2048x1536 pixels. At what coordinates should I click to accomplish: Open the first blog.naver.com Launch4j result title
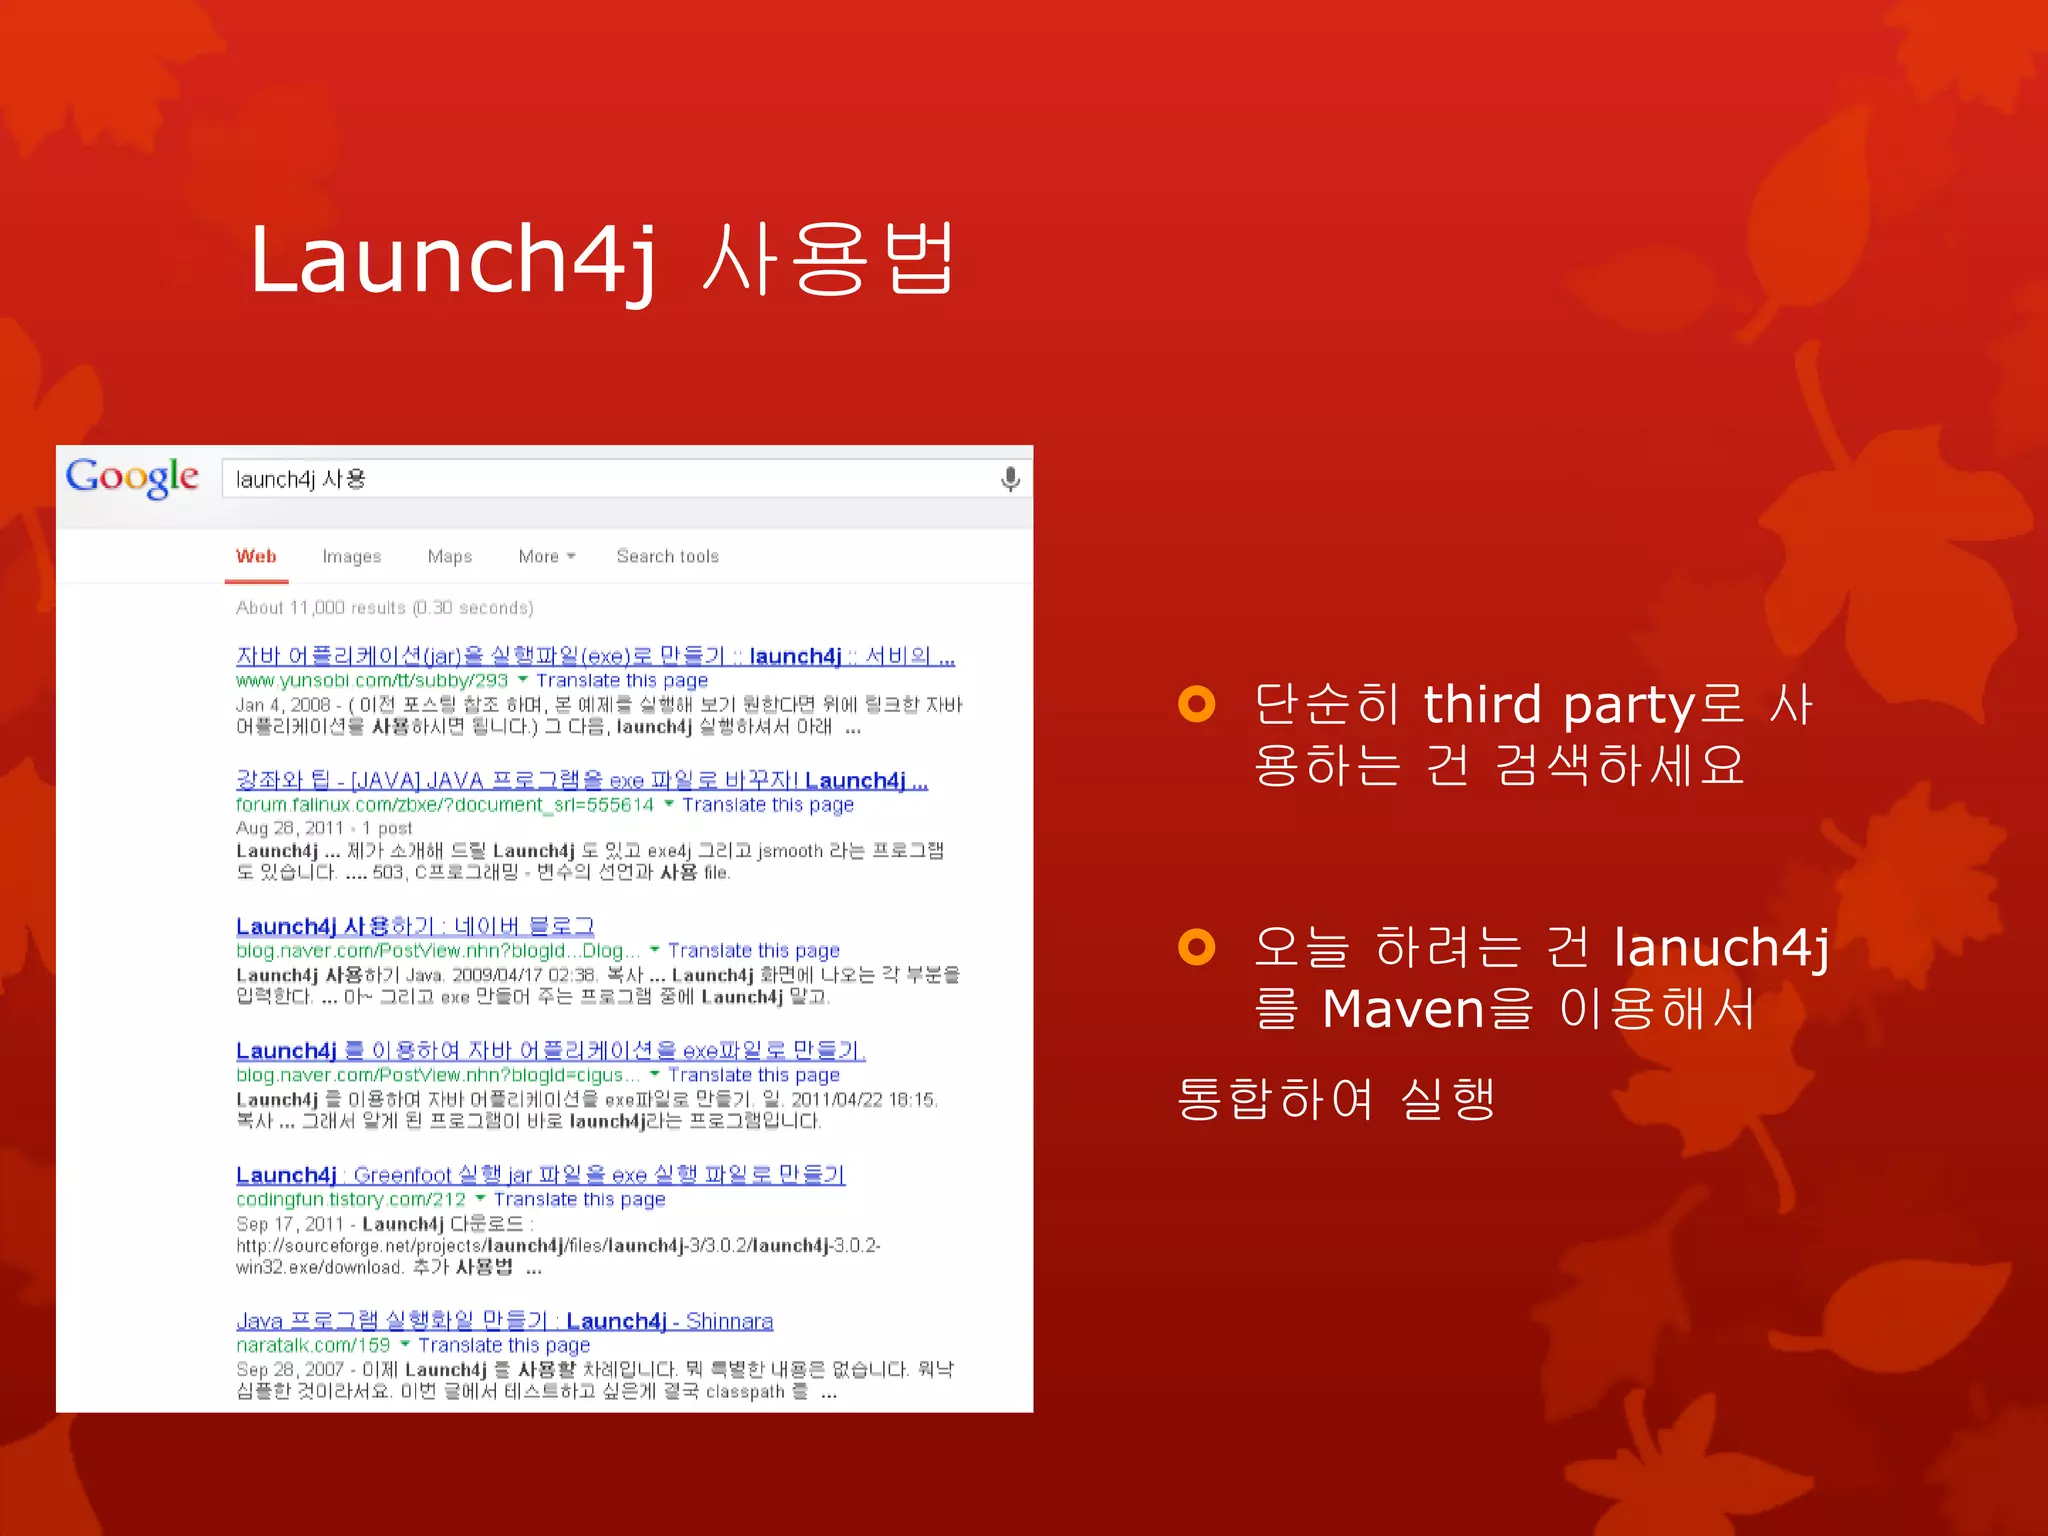pyautogui.click(x=415, y=926)
